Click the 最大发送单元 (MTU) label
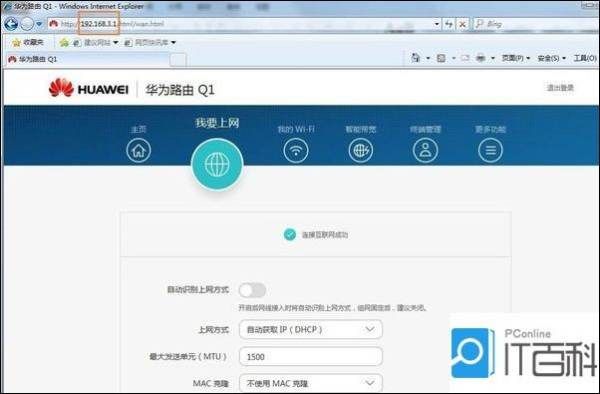 tap(188, 357)
